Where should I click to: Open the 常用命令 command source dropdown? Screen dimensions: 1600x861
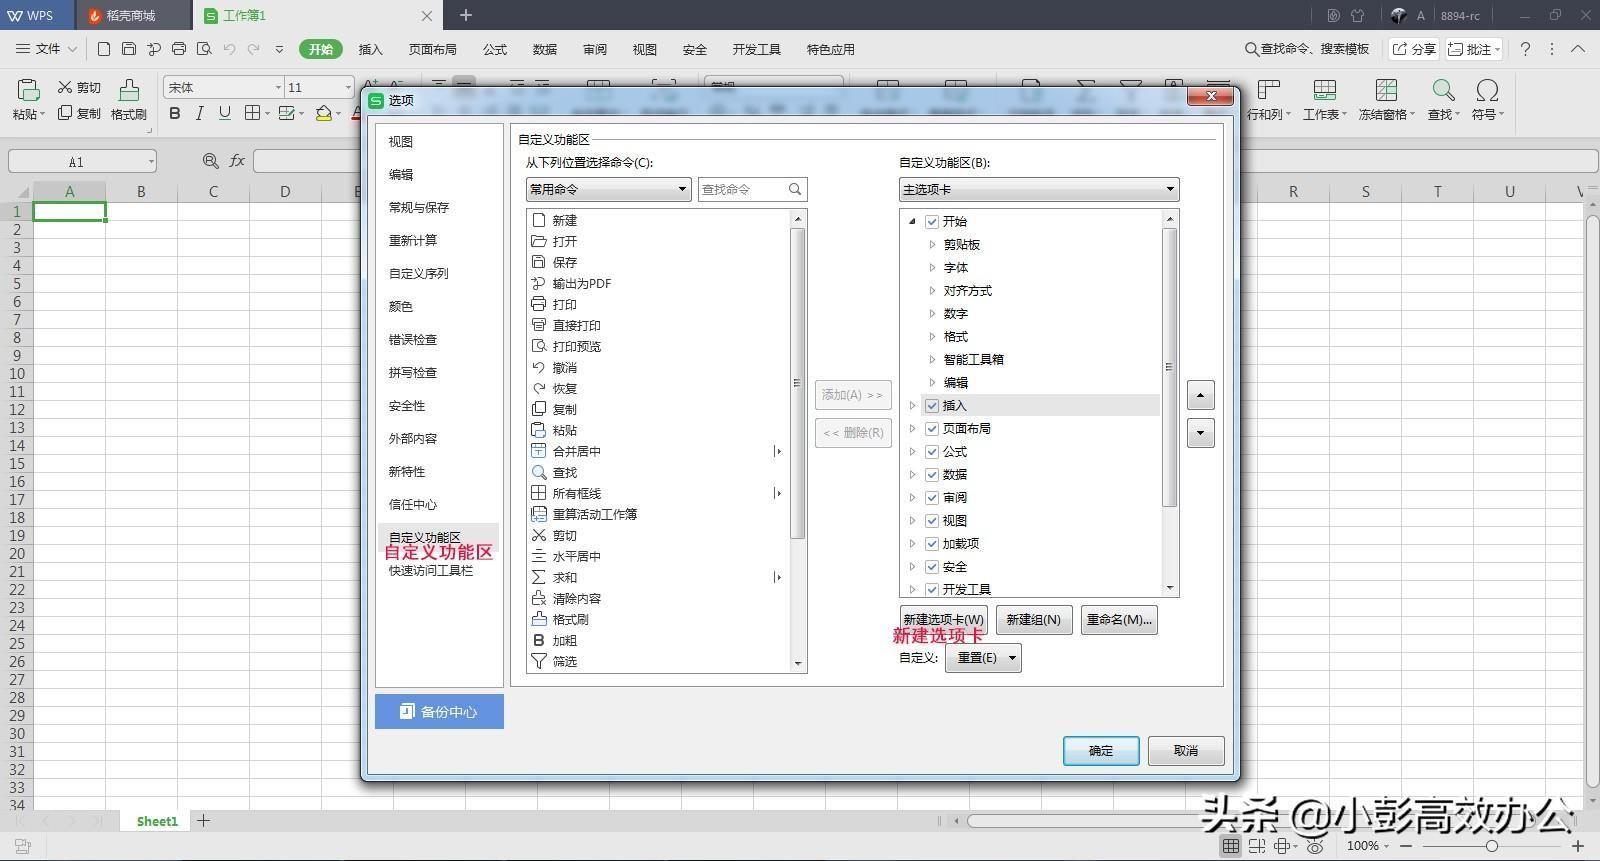point(608,189)
